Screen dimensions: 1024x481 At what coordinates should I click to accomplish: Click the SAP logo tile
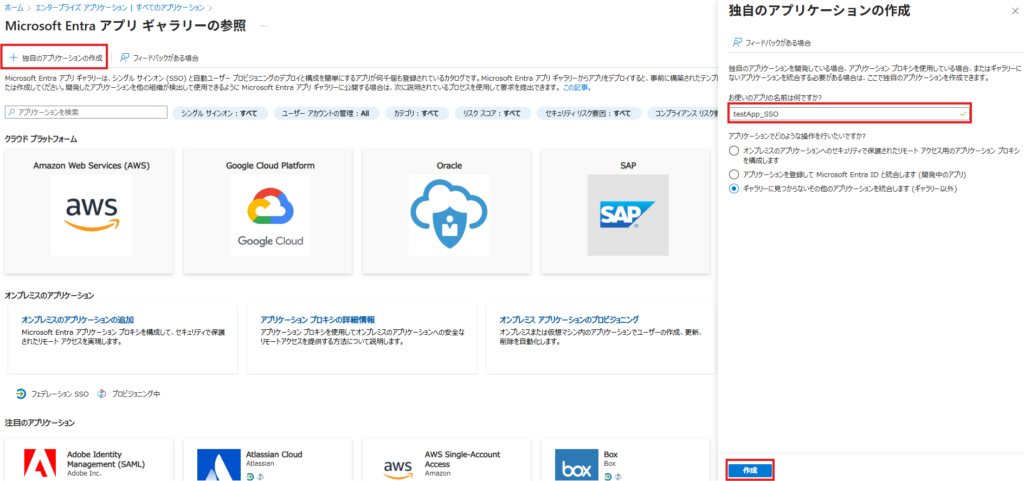click(627, 213)
